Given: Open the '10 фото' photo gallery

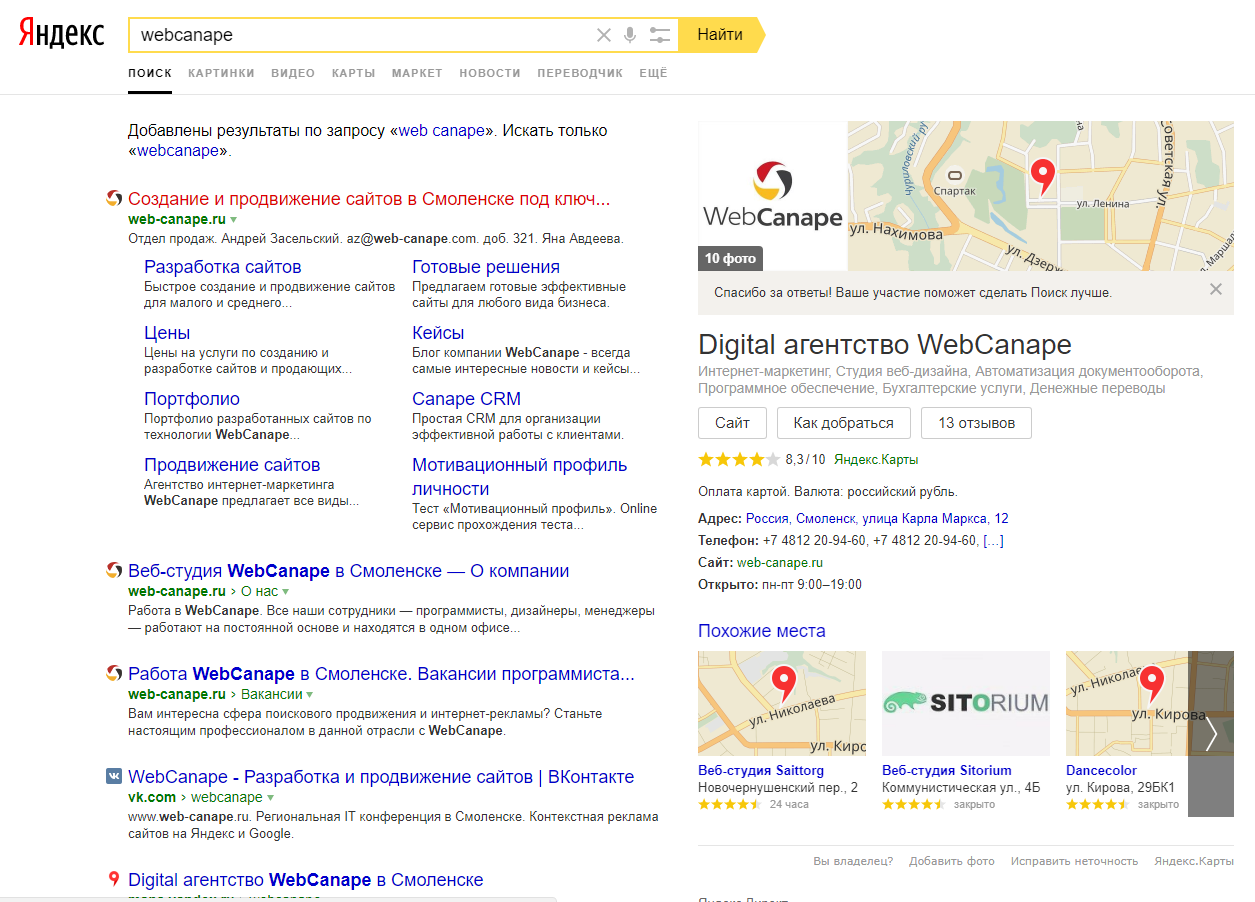Looking at the screenshot, I should (x=730, y=258).
